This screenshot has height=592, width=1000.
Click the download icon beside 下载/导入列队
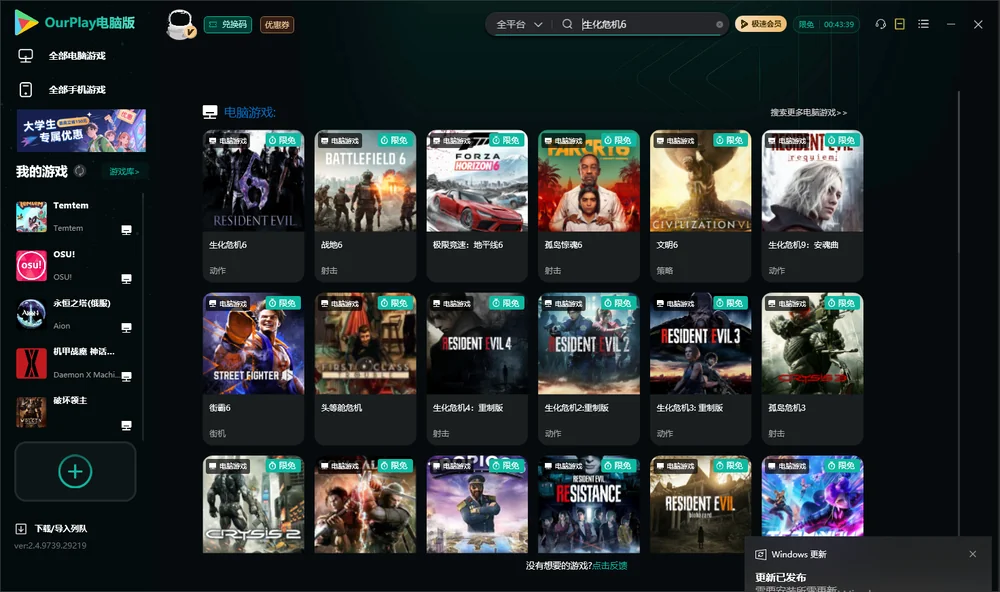pyautogui.click(x=21, y=529)
